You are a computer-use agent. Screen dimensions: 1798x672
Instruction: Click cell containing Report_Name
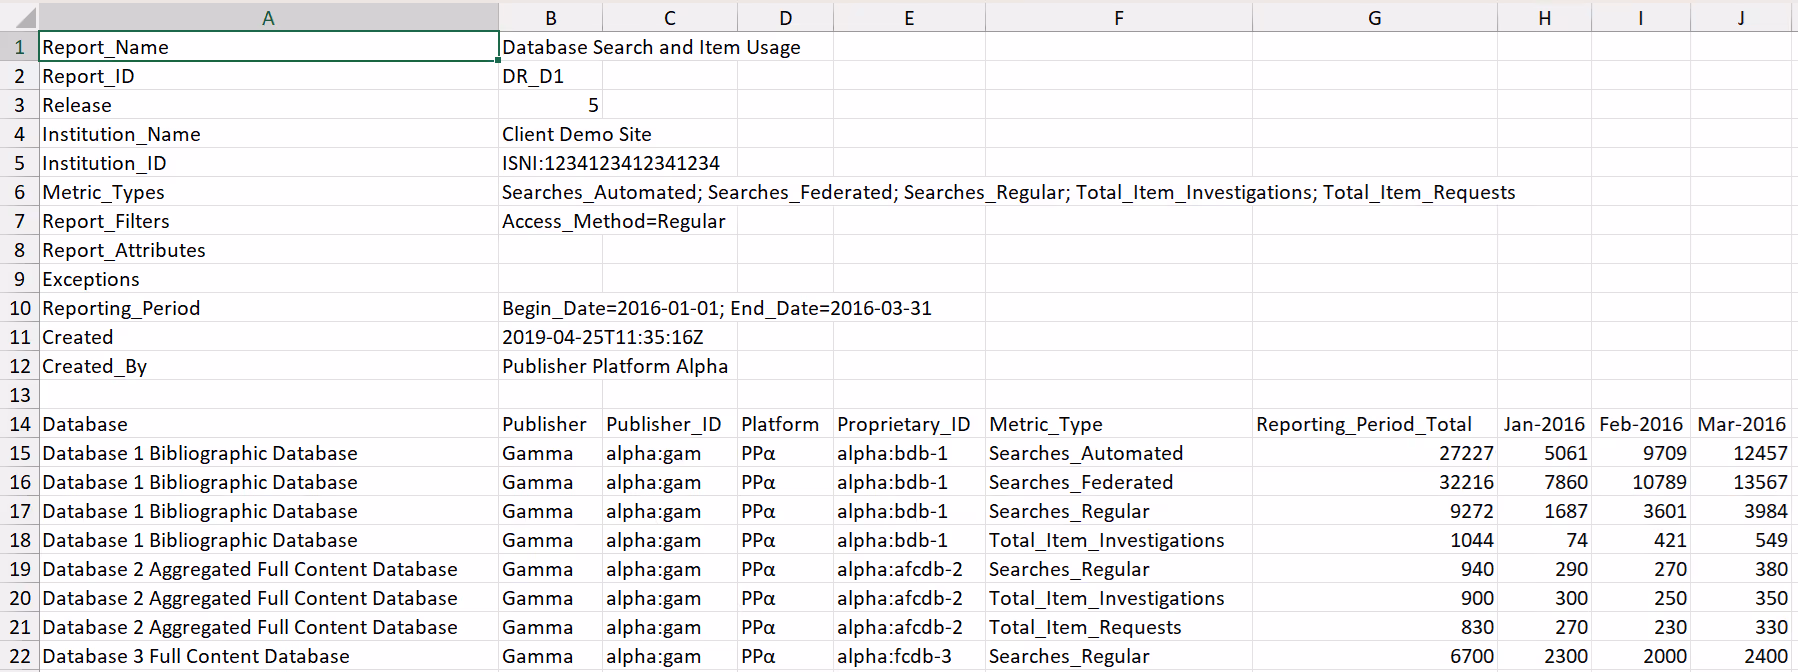pyautogui.click(x=268, y=47)
